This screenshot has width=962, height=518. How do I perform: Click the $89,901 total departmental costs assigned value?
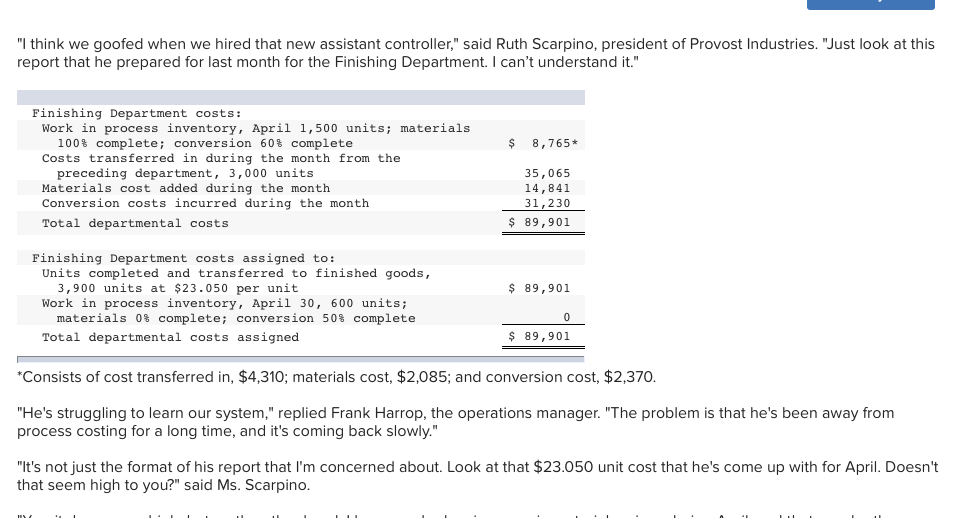[540, 336]
